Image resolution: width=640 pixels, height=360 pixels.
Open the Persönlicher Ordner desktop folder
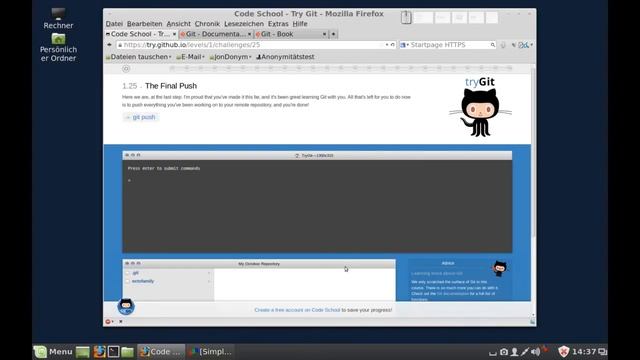(58, 48)
